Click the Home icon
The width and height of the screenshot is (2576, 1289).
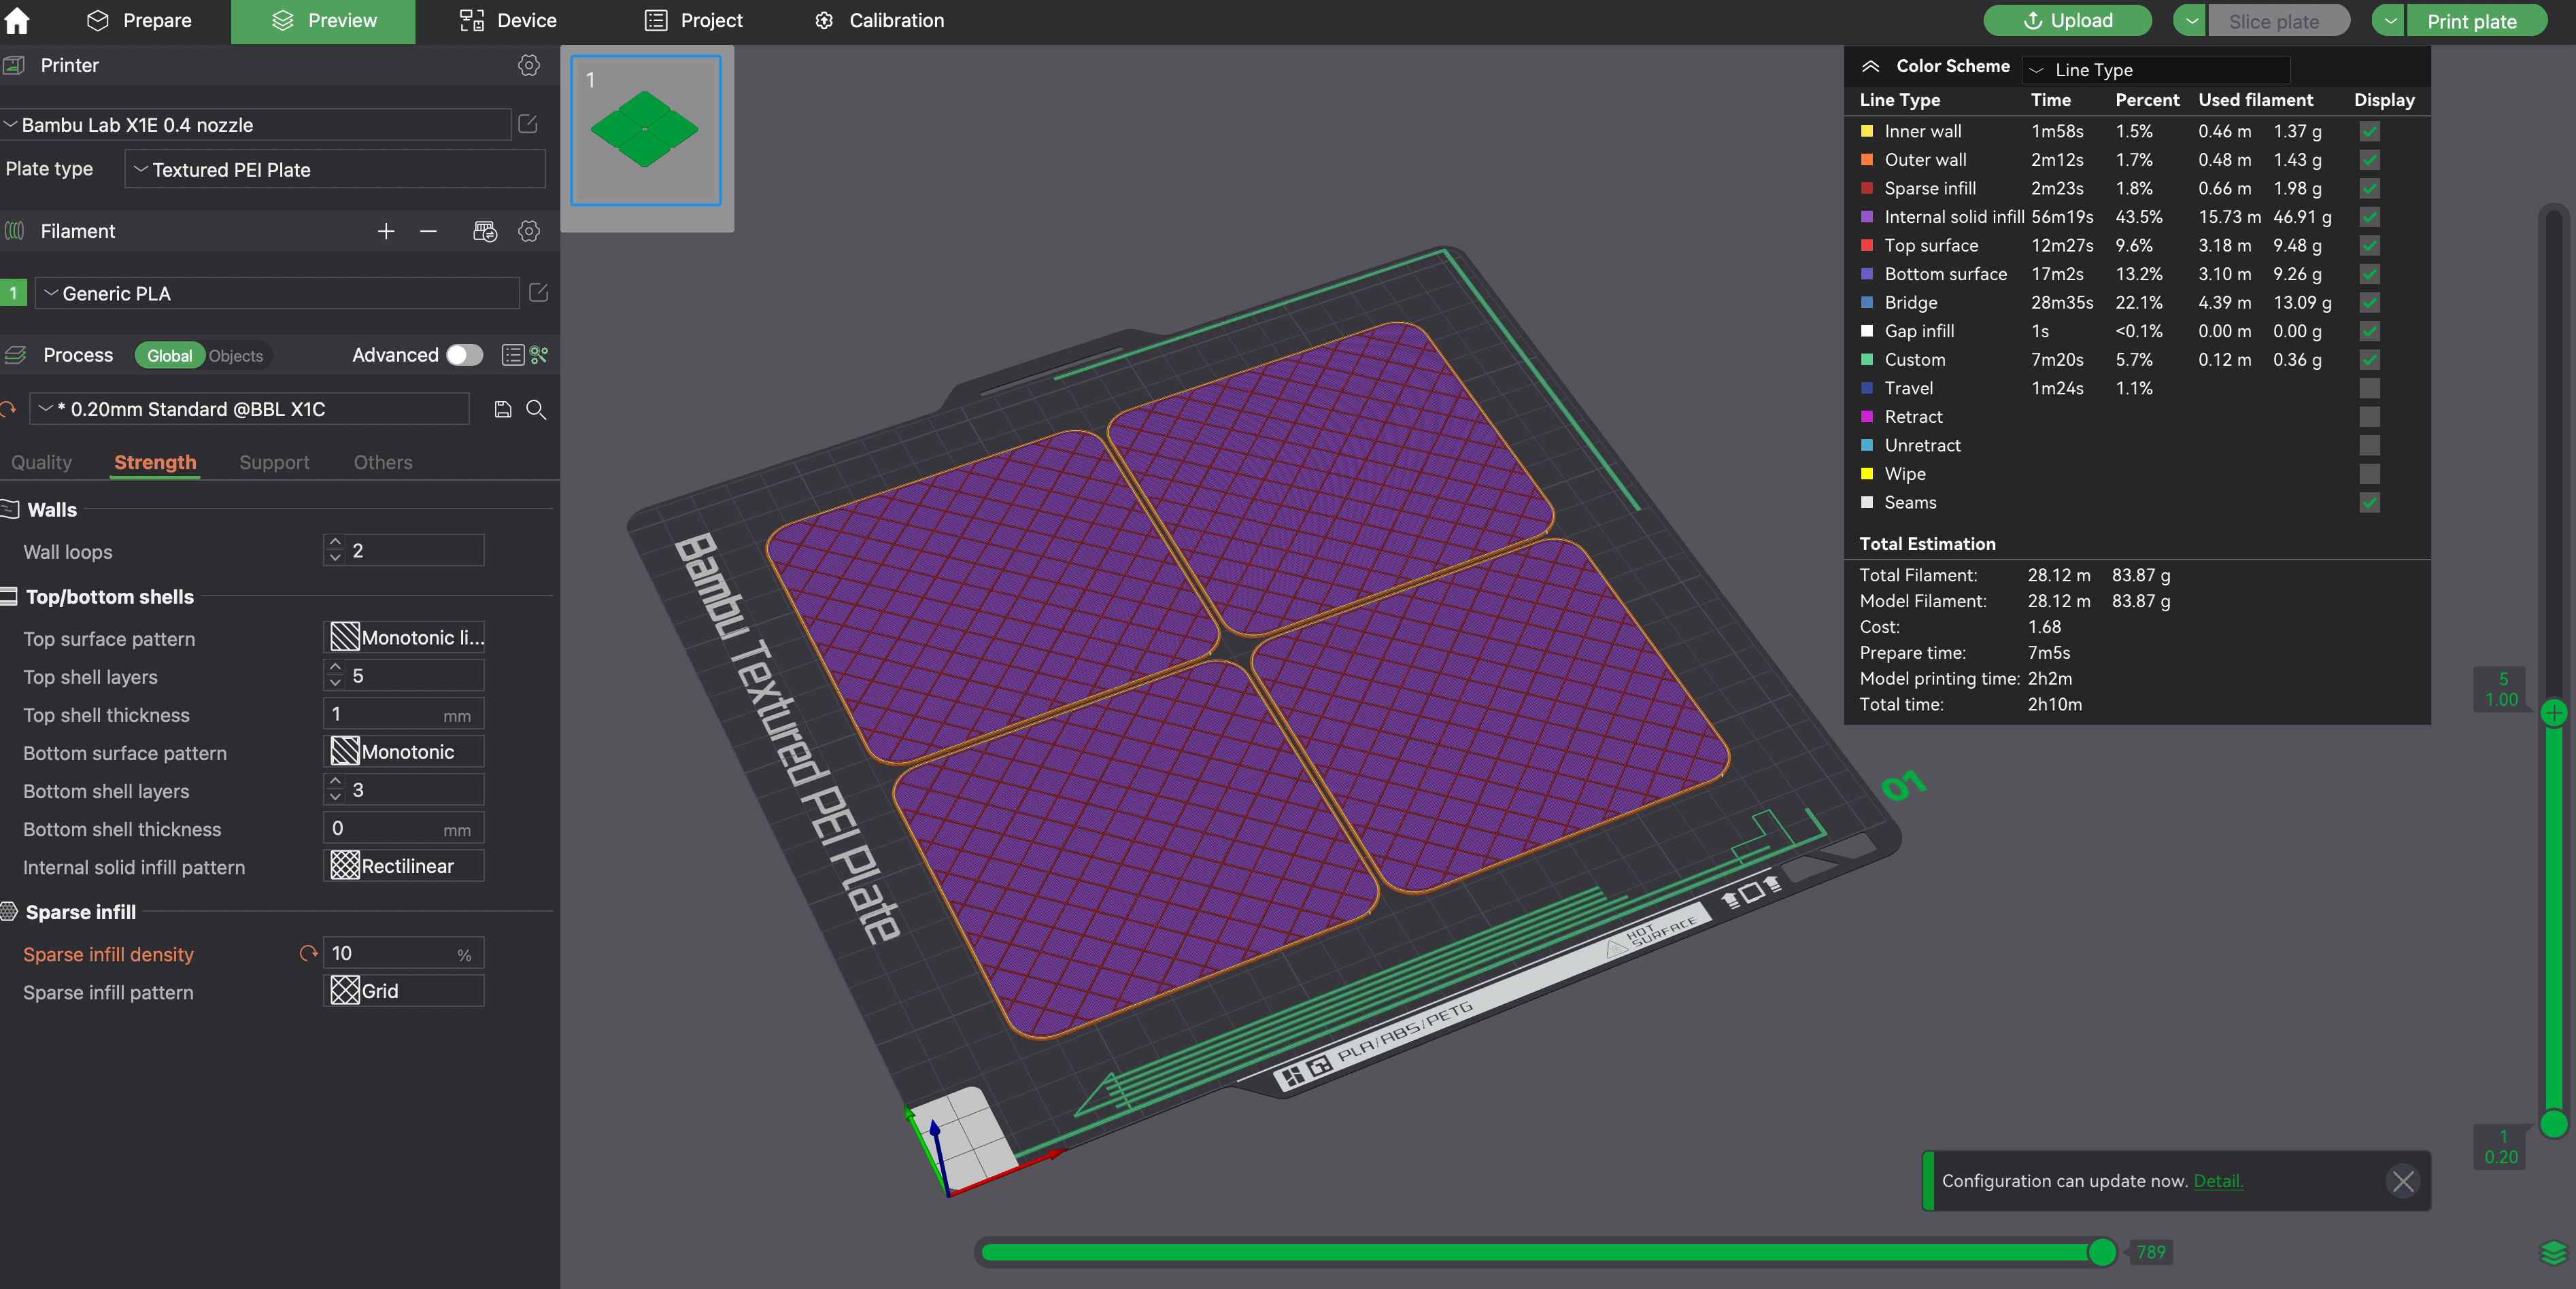pyautogui.click(x=16, y=20)
